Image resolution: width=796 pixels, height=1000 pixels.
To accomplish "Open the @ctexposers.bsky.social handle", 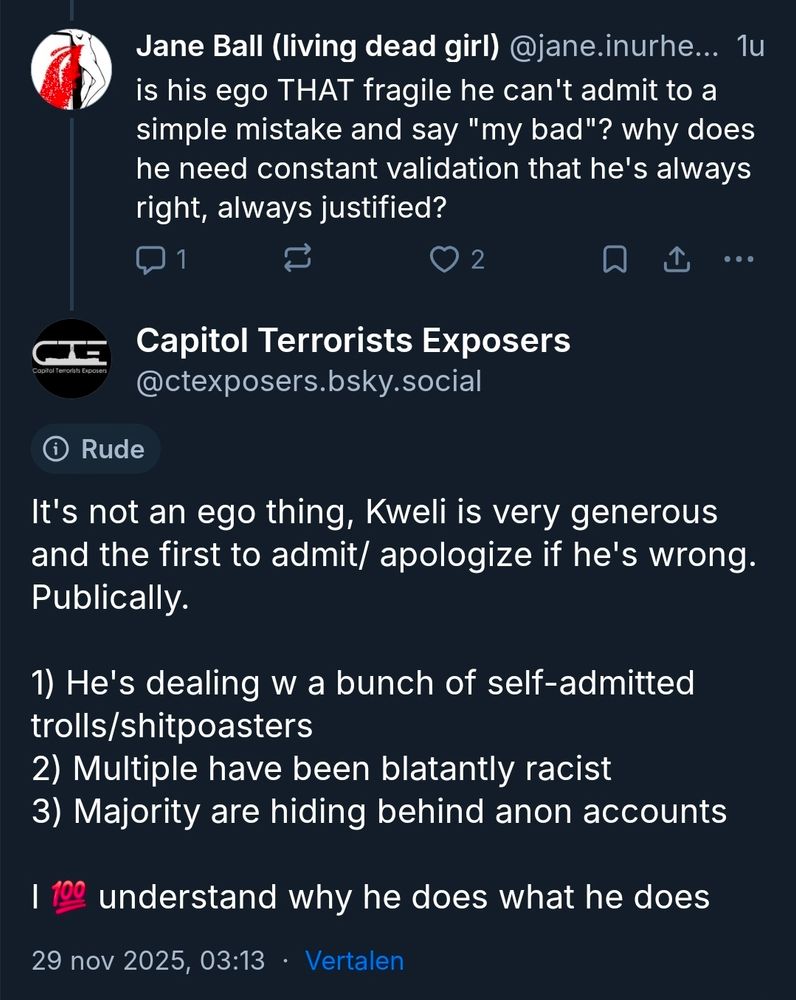I will coord(308,381).
